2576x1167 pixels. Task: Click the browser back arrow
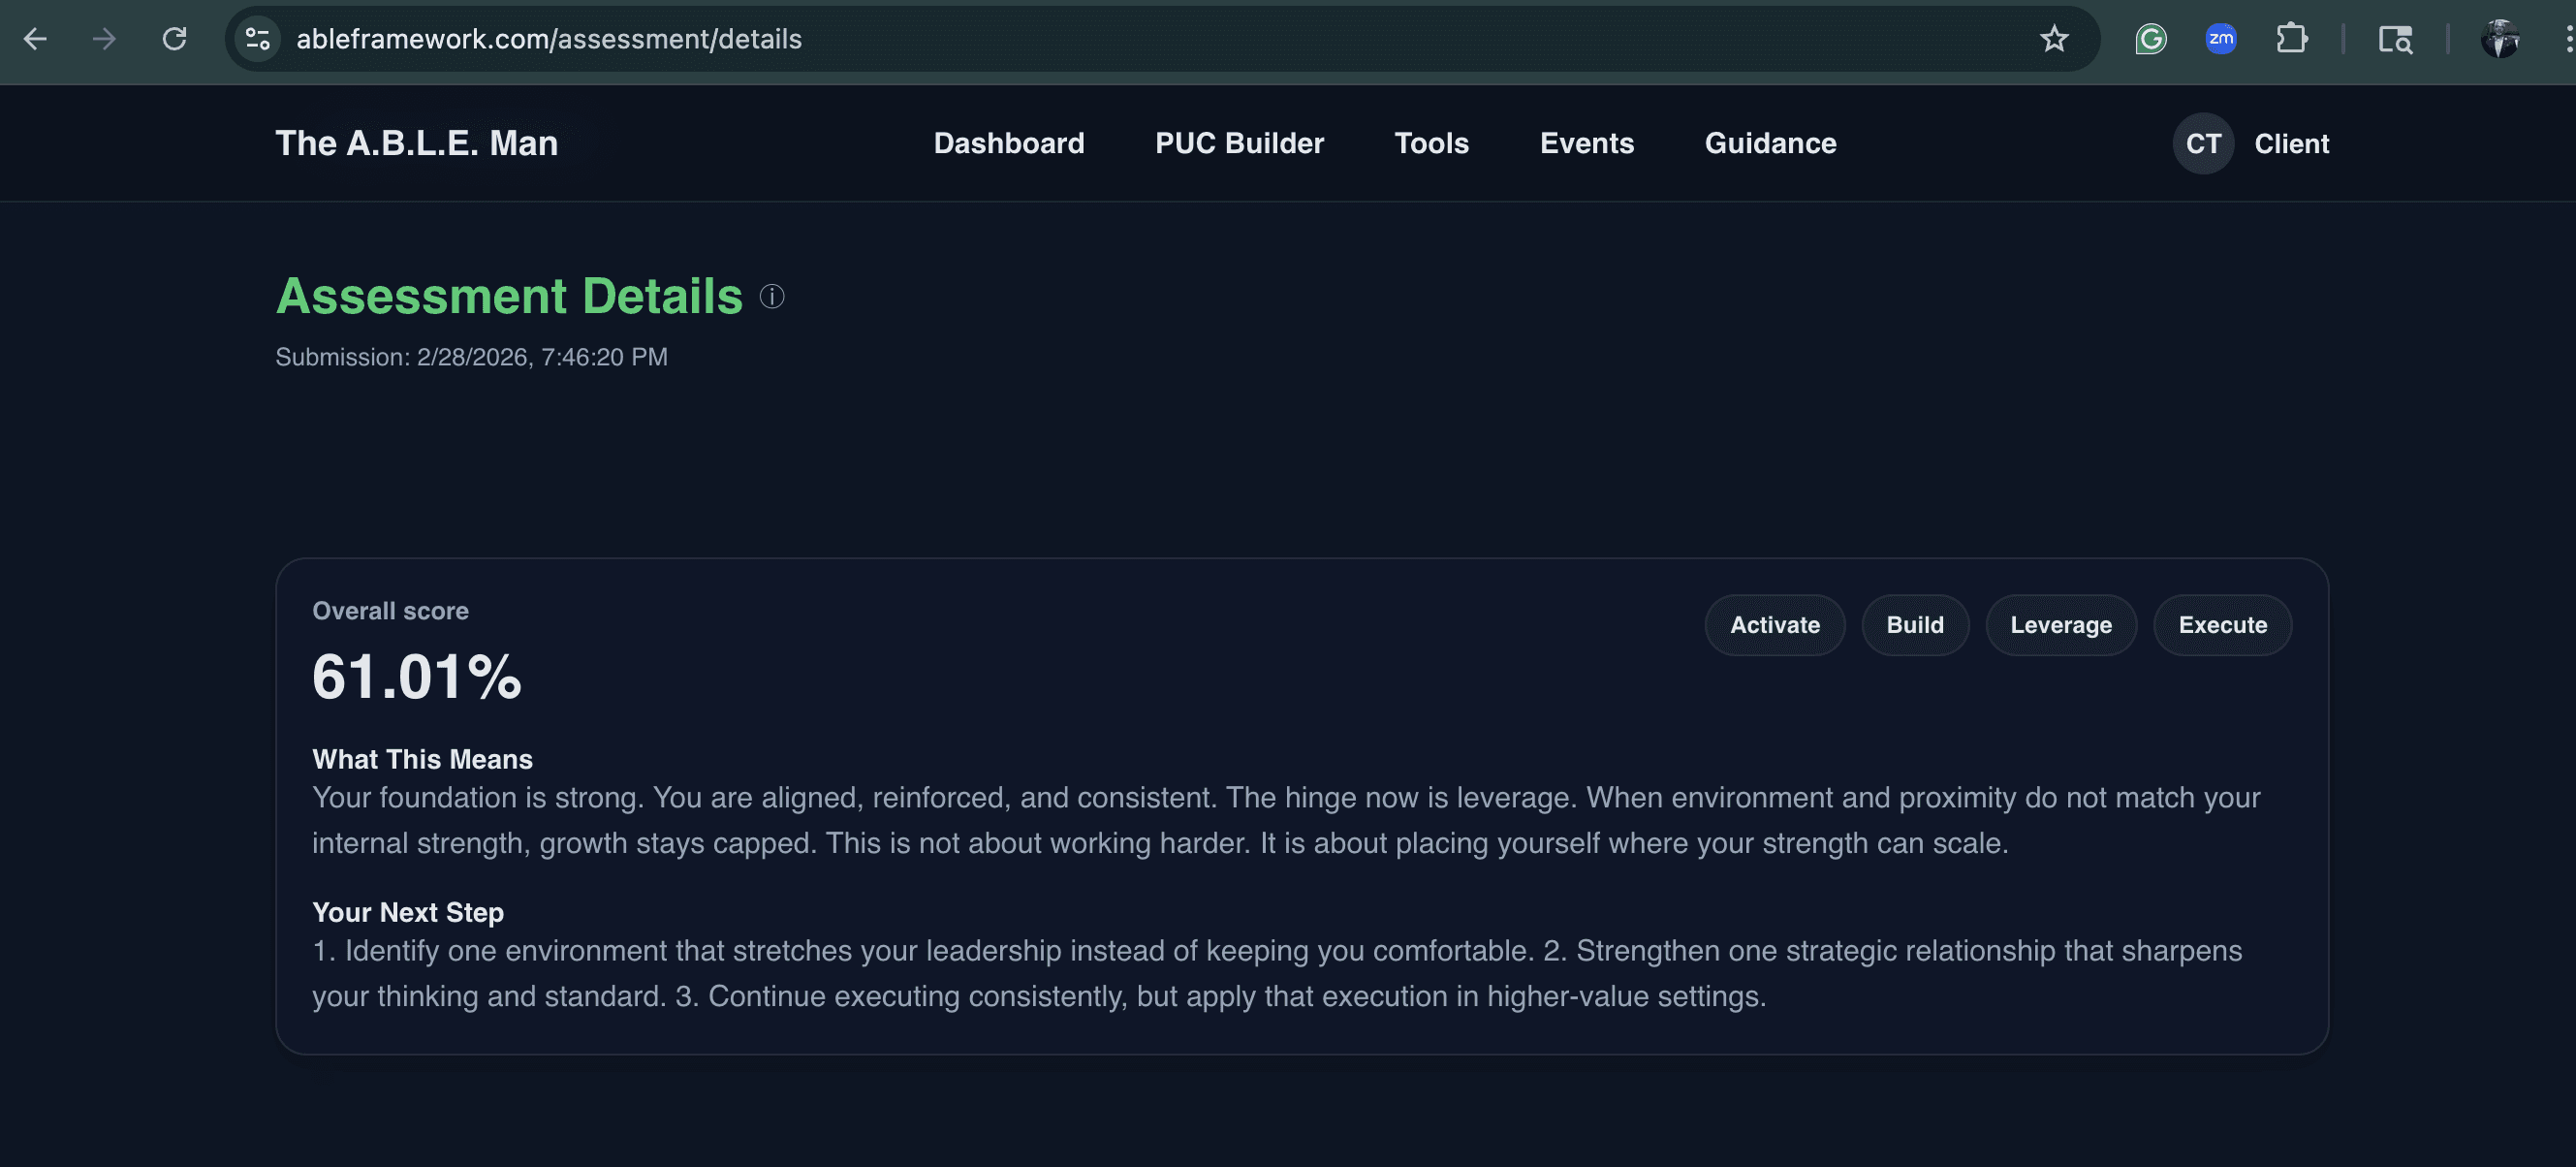pos(35,39)
